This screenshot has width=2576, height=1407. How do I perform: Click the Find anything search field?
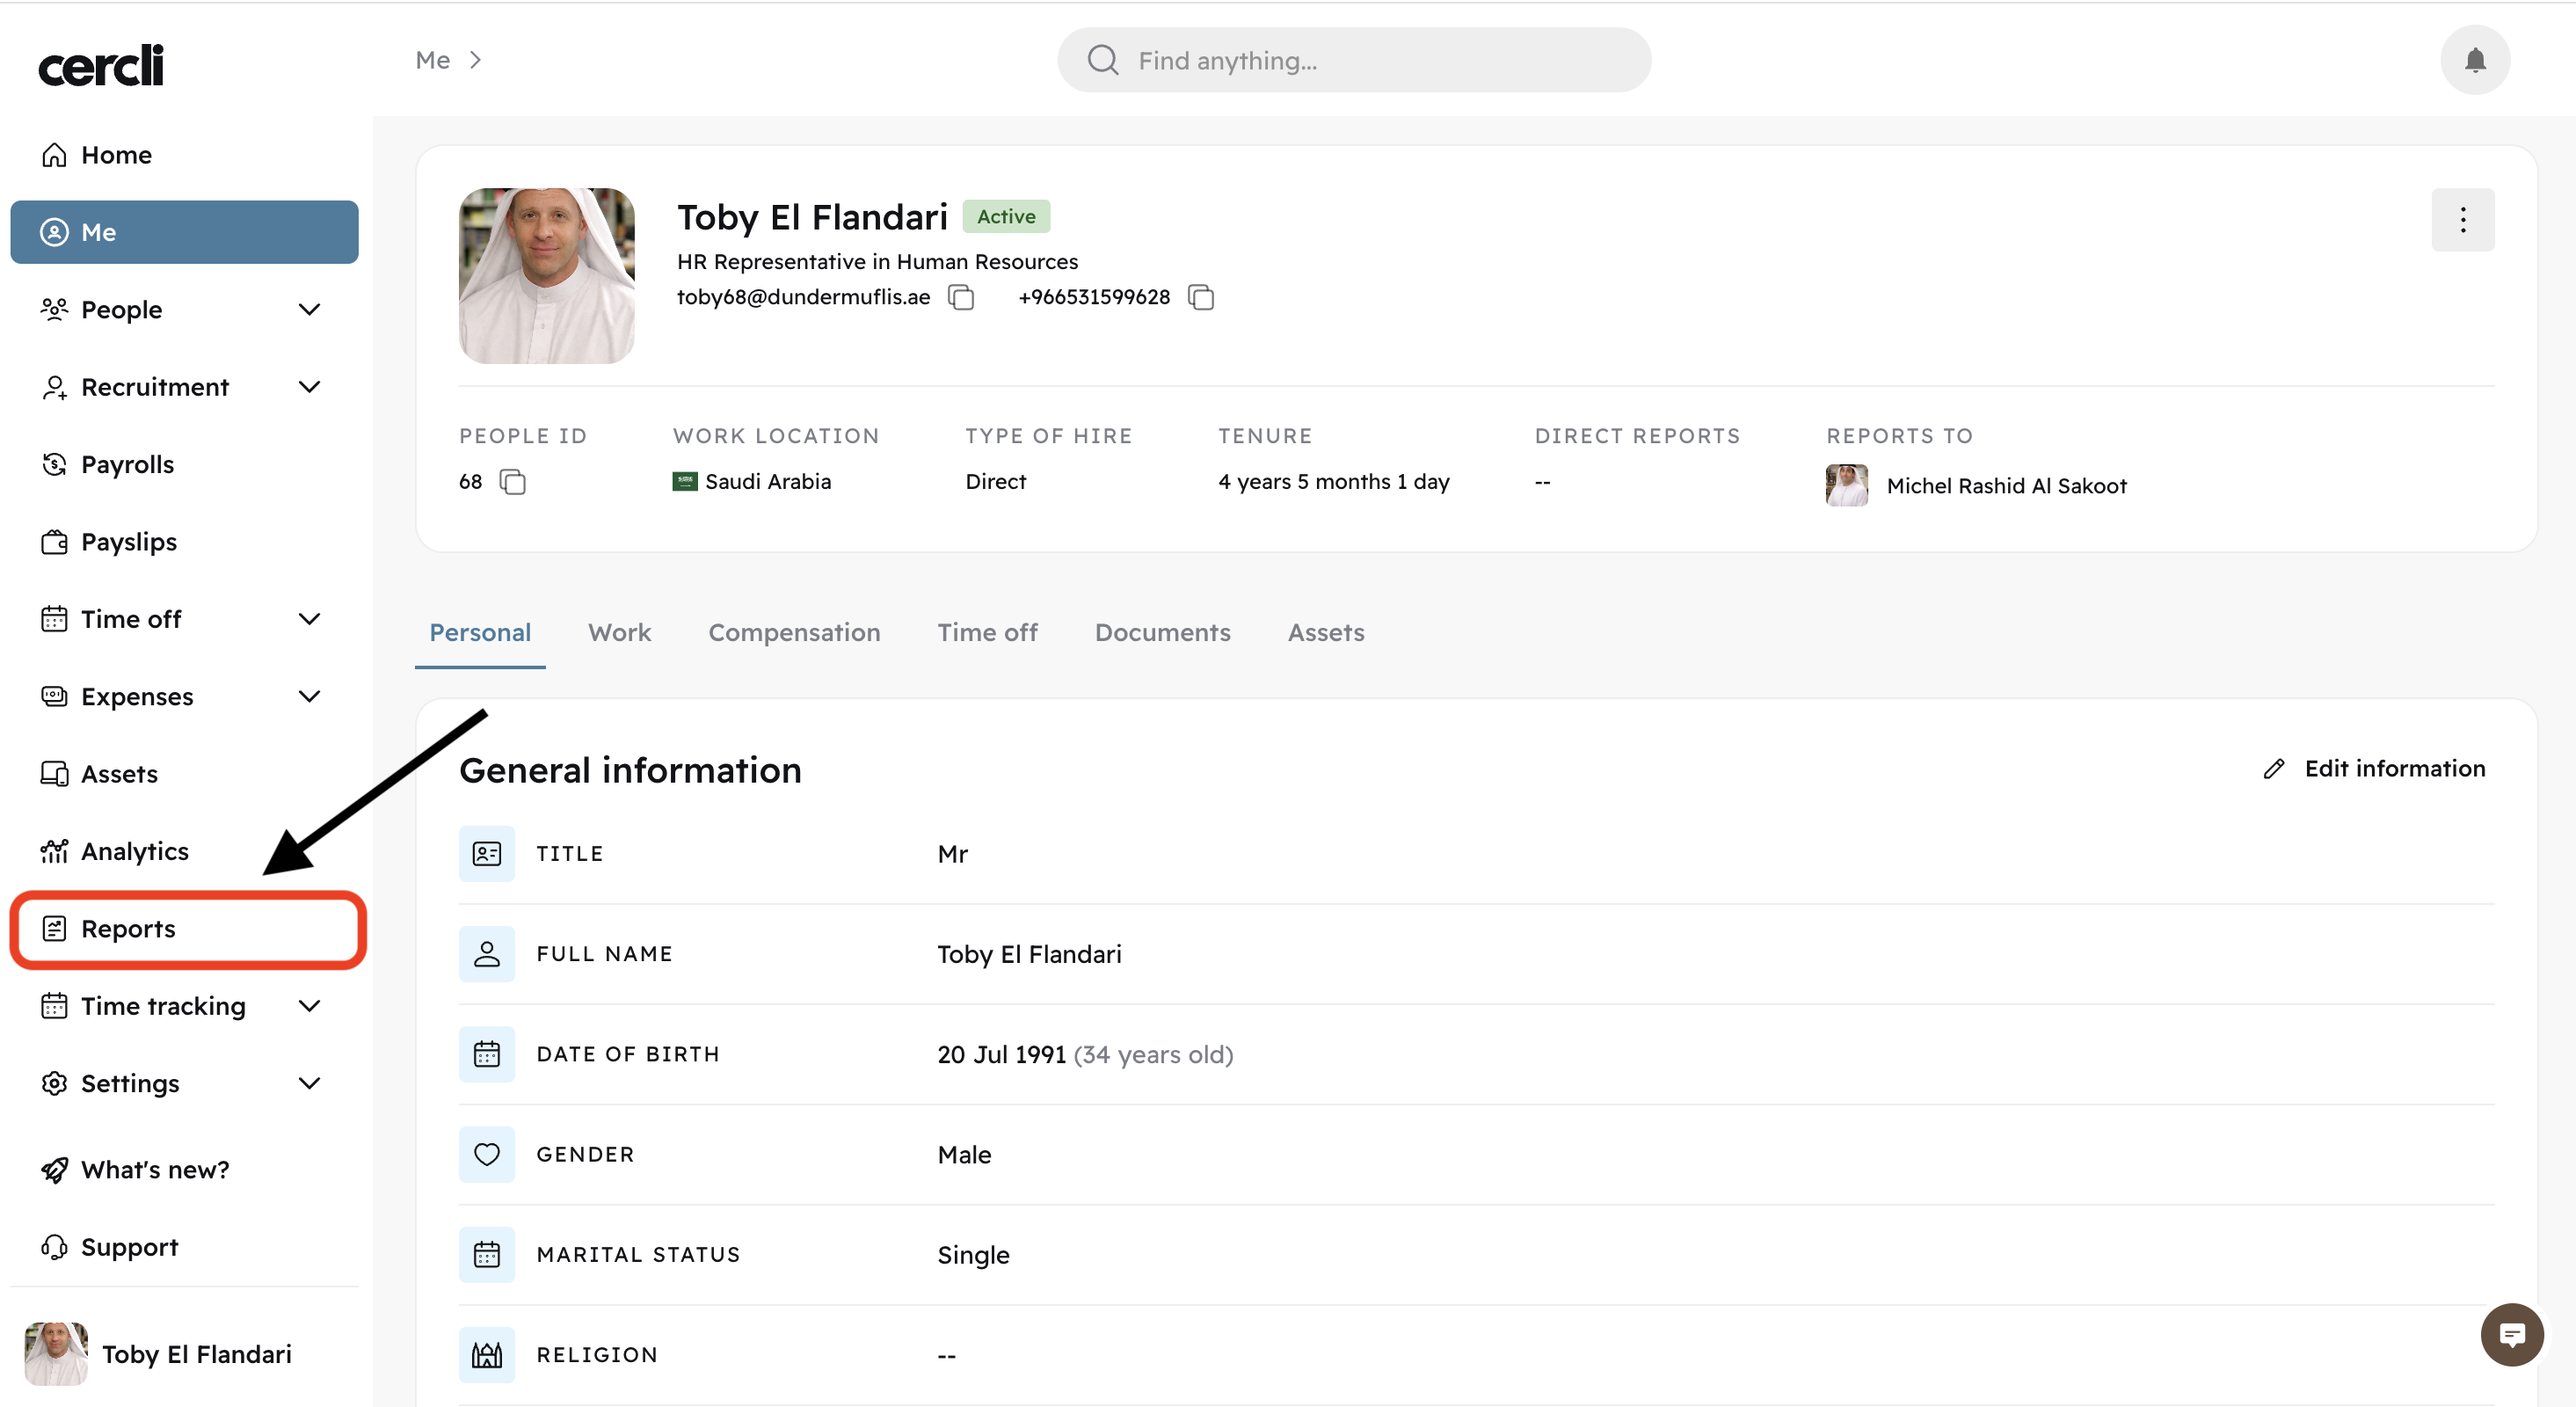pyautogui.click(x=1354, y=60)
